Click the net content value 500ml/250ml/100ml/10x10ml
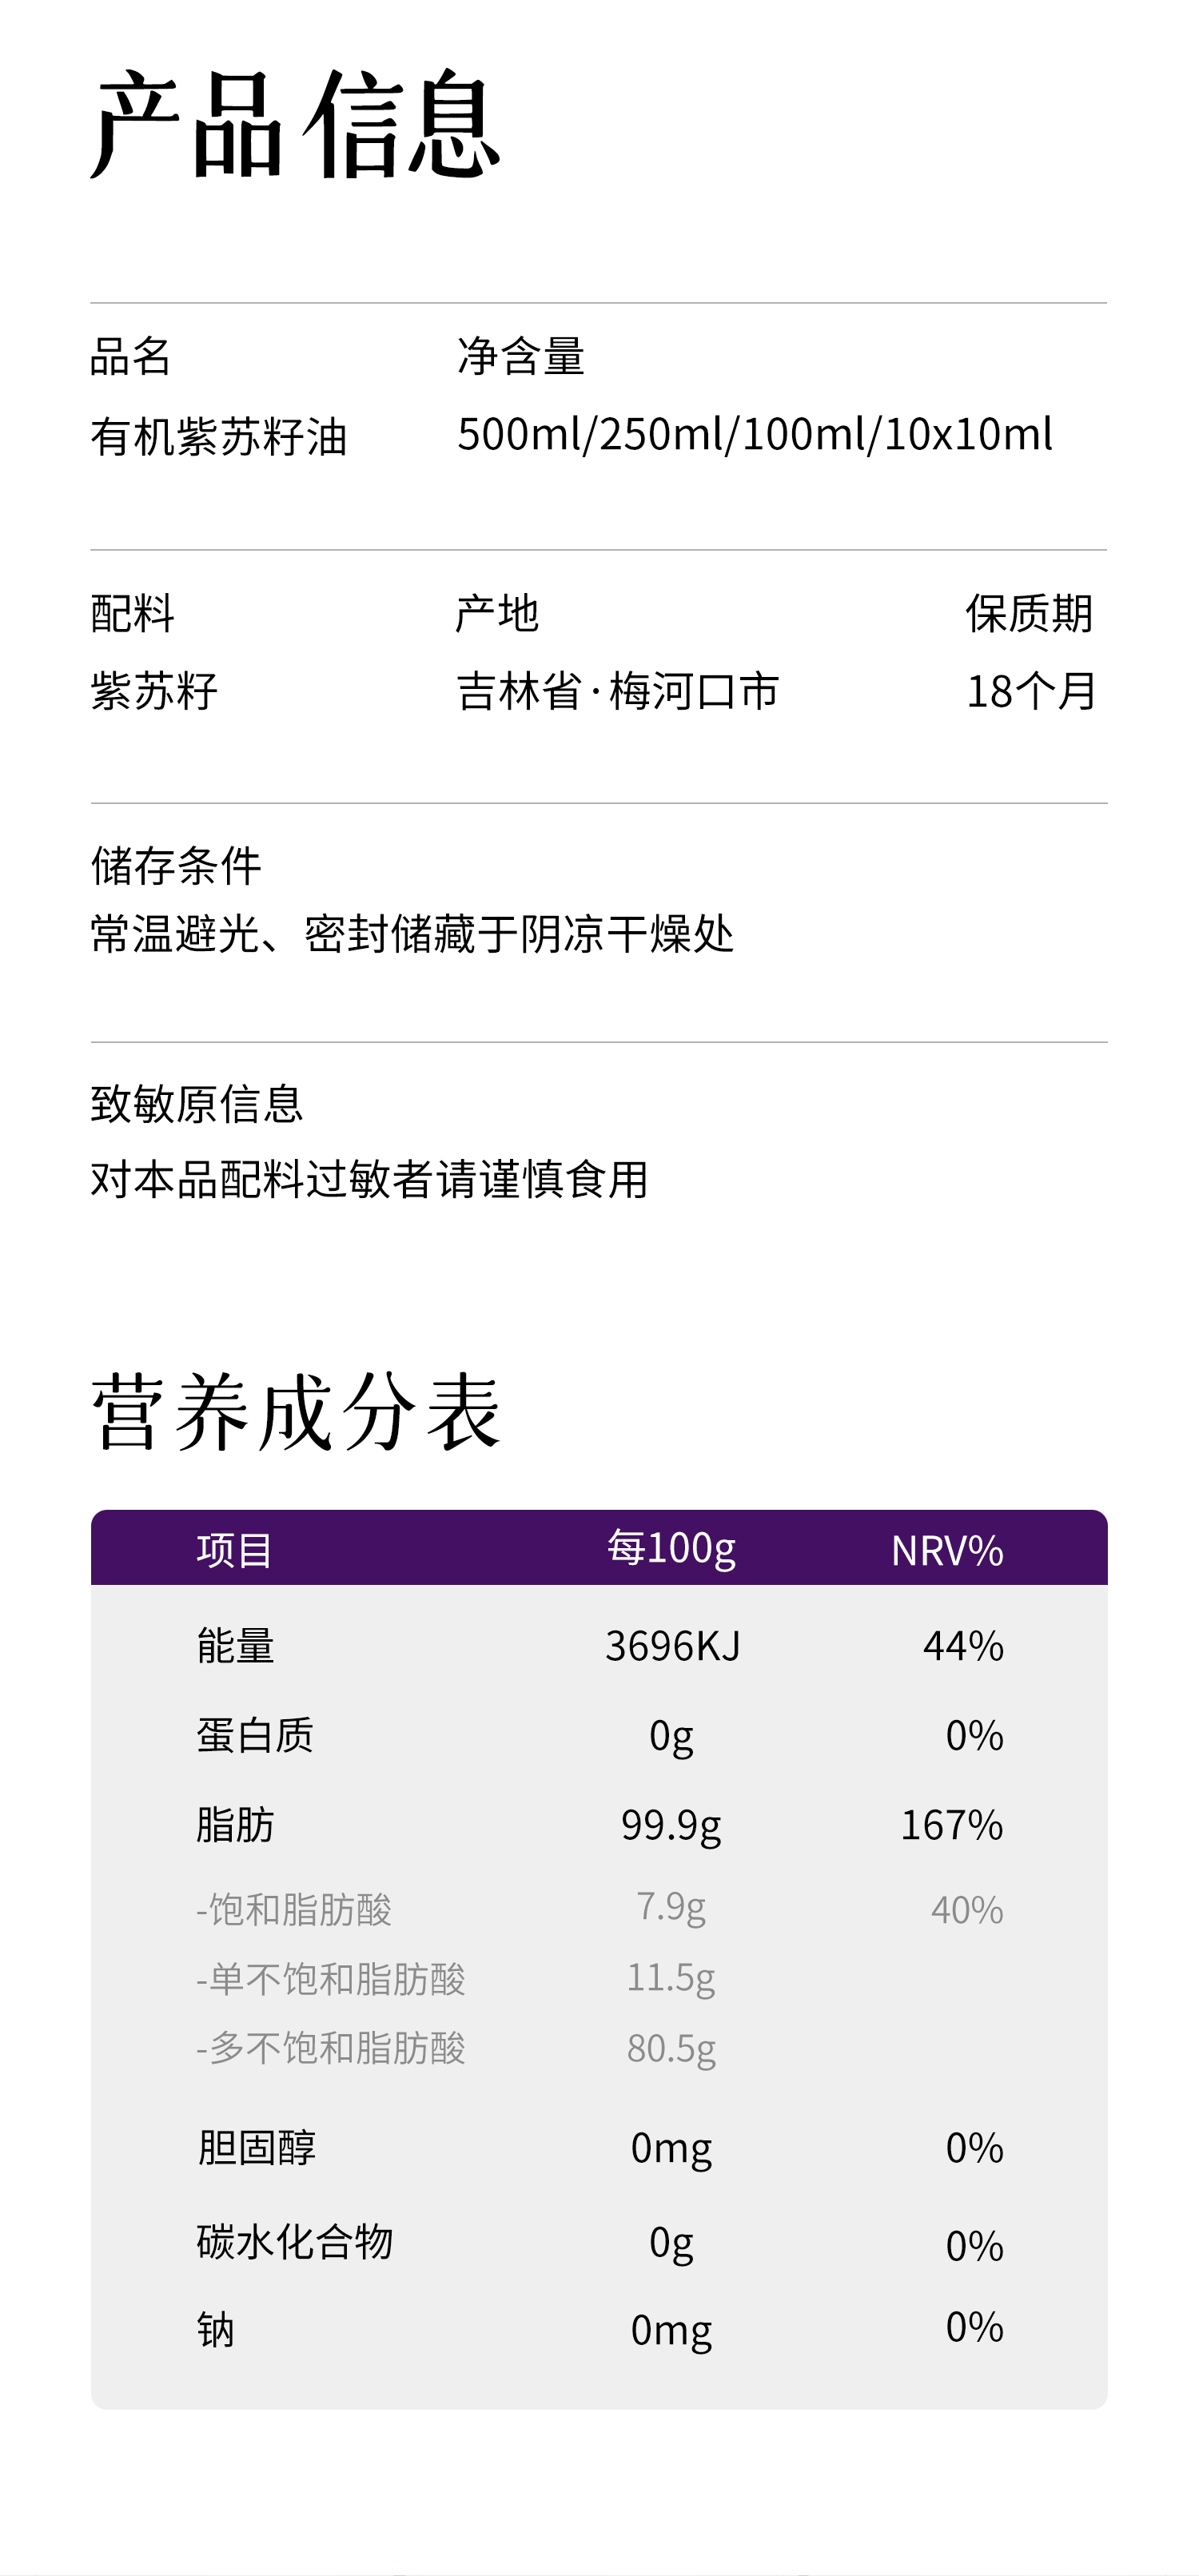The image size is (1199, 2576). pos(754,435)
